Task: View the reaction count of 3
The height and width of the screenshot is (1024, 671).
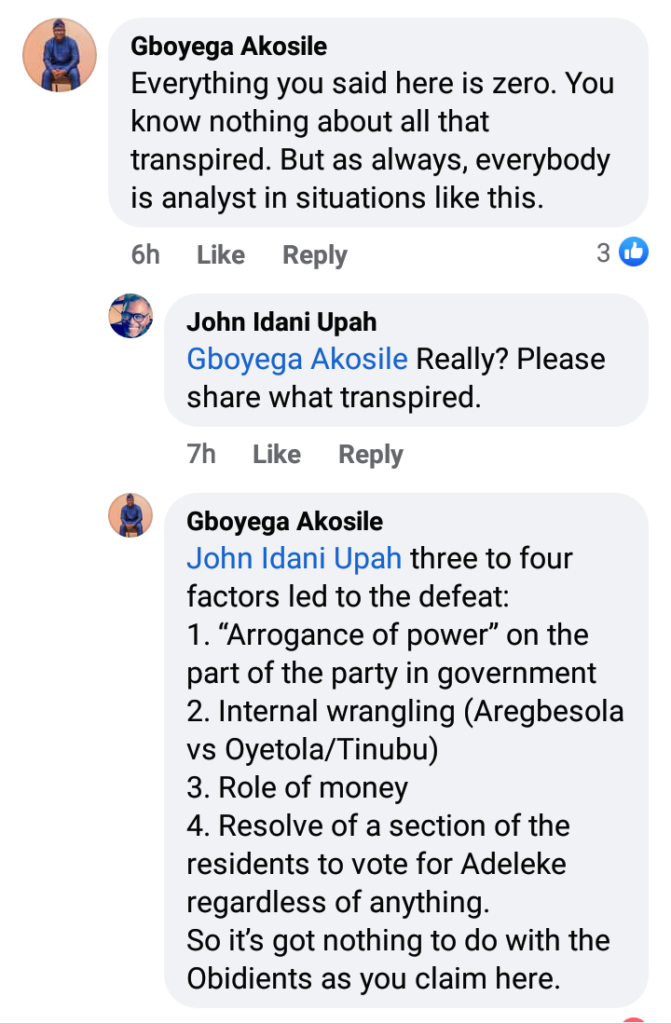Action: [603, 254]
